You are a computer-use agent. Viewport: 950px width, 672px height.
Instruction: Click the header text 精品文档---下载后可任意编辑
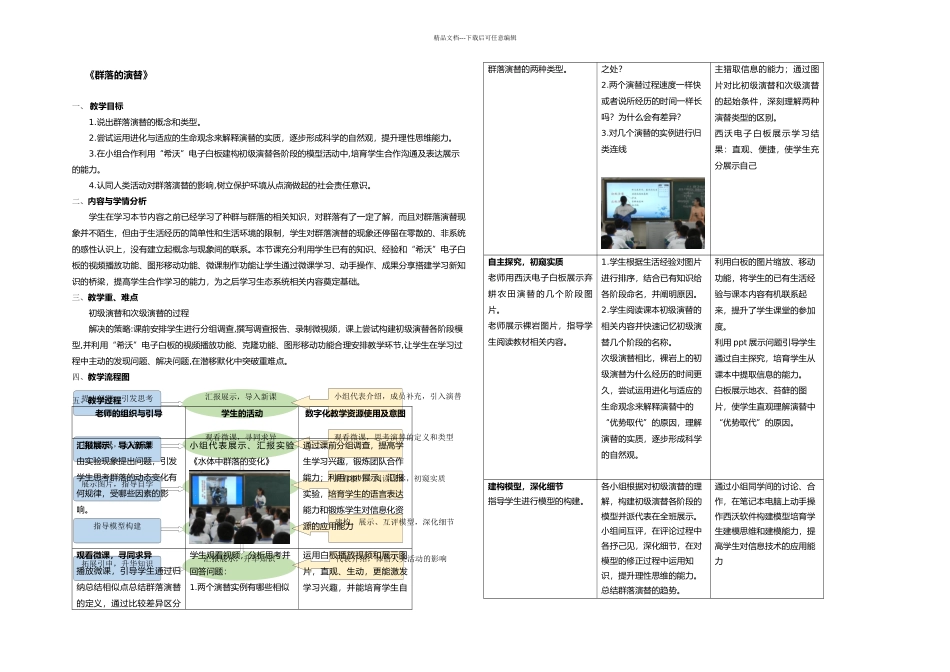pos(475,38)
